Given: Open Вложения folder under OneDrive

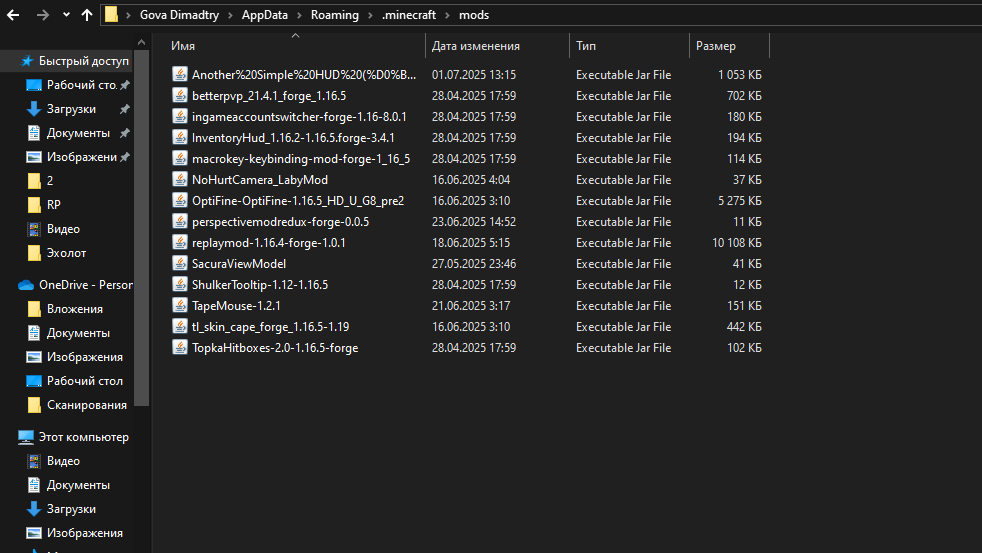Looking at the screenshot, I should tap(75, 309).
